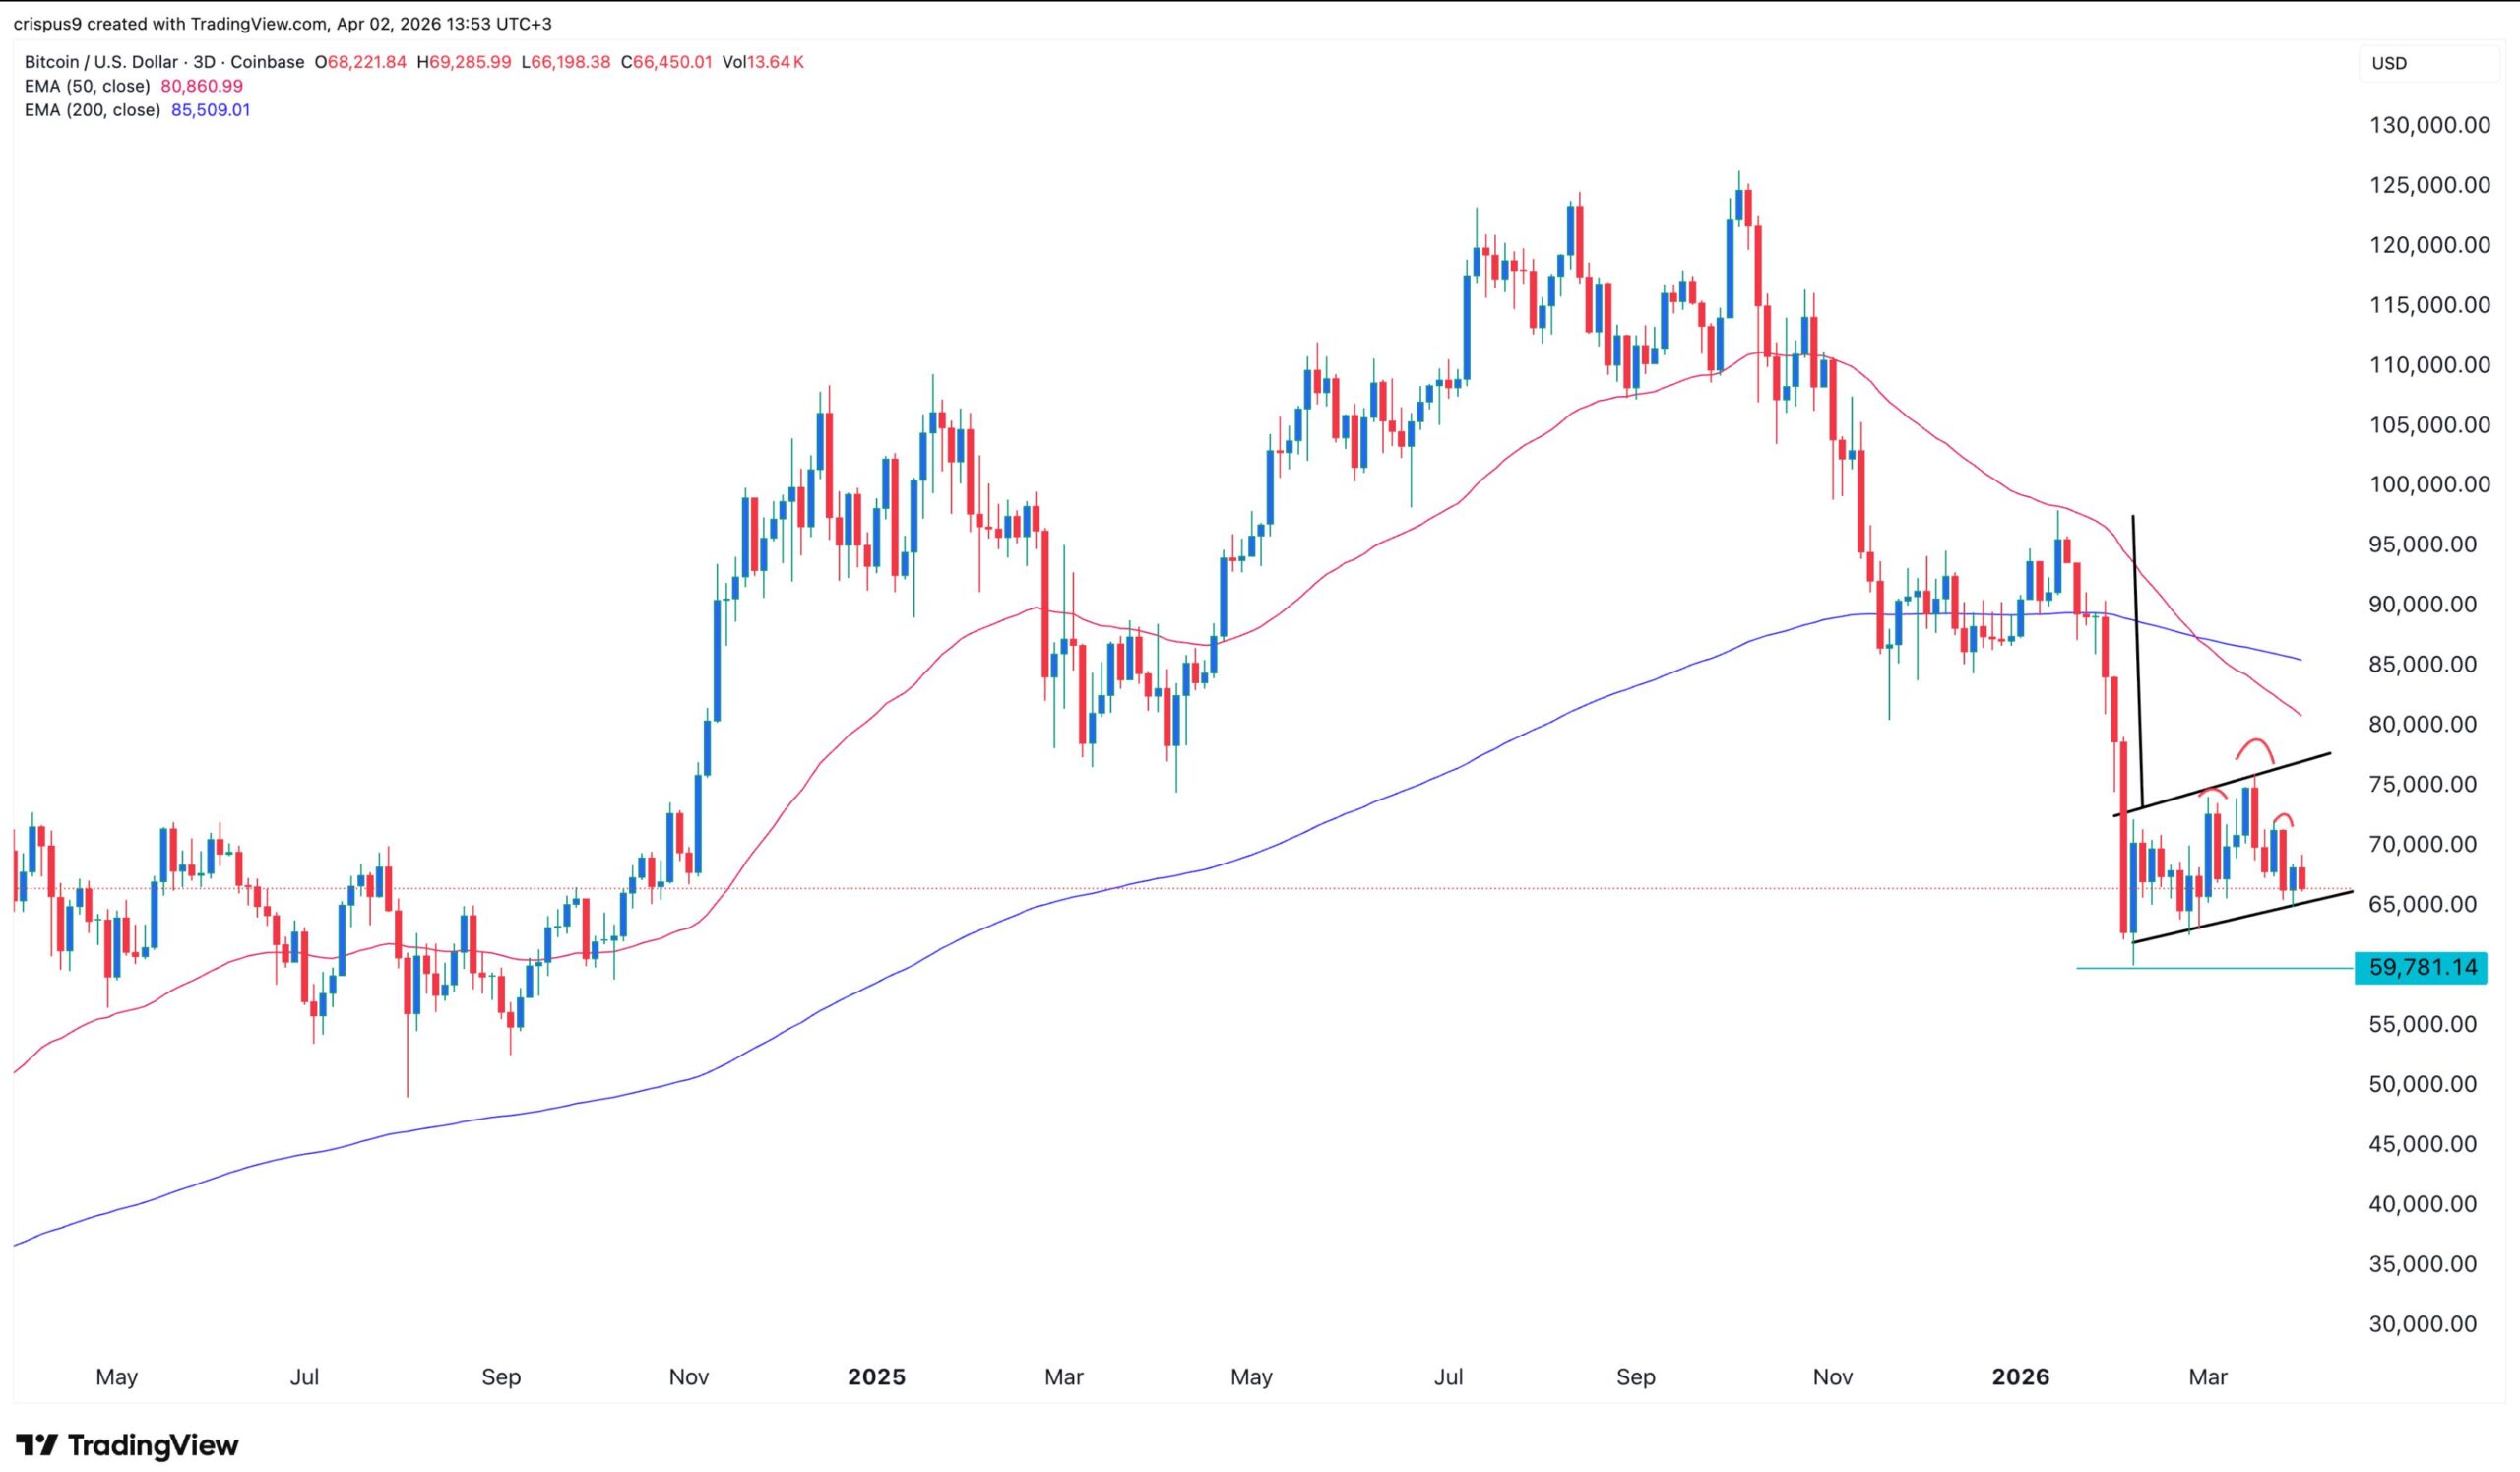Viewport: 2520px width, 1472px height.
Task: Select the EMA (200, close) indicator label
Action: 92,110
